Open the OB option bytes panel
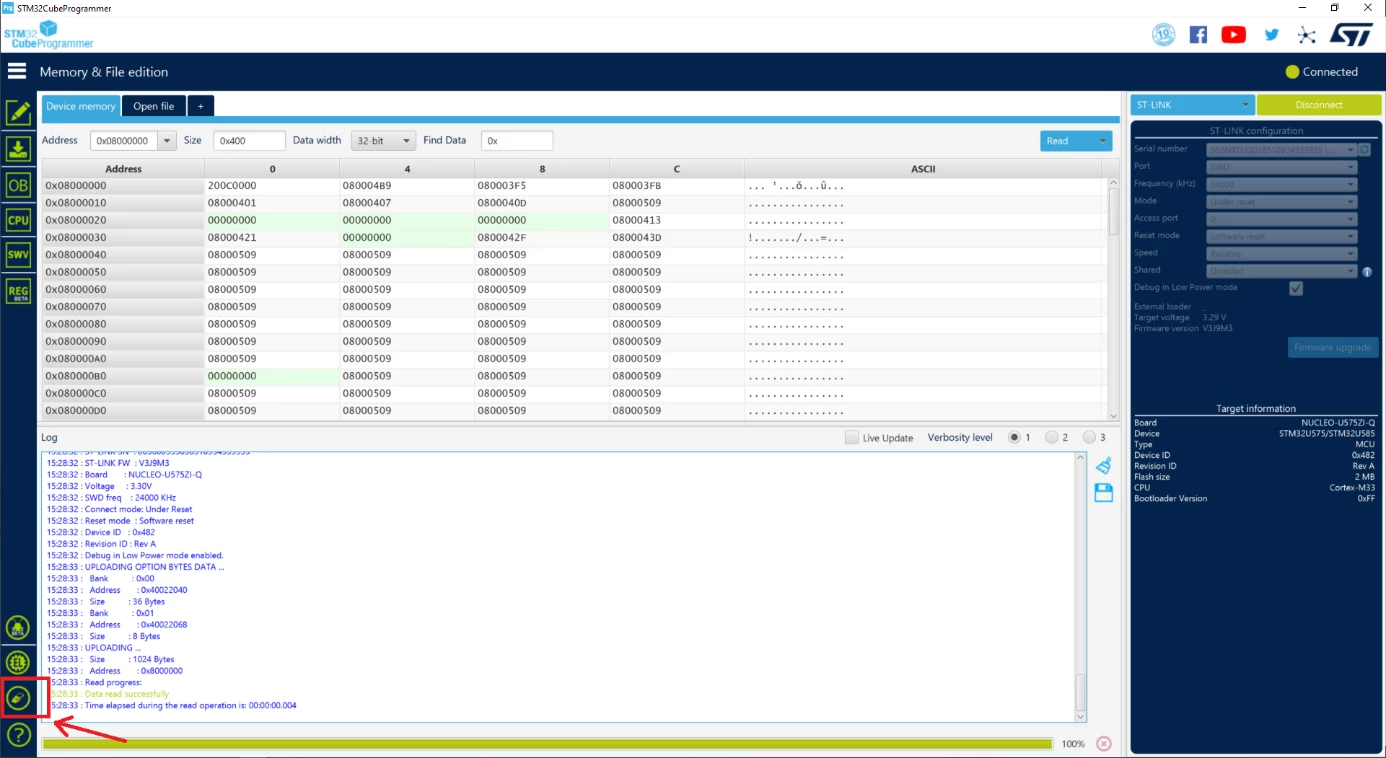This screenshot has width=1386, height=758. click(18, 185)
